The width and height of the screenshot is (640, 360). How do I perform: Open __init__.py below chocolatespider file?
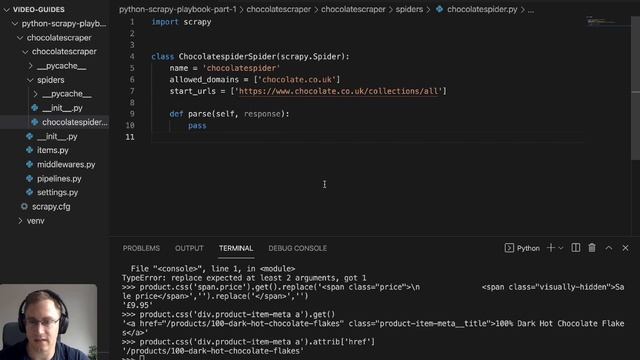(x=57, y=136)
